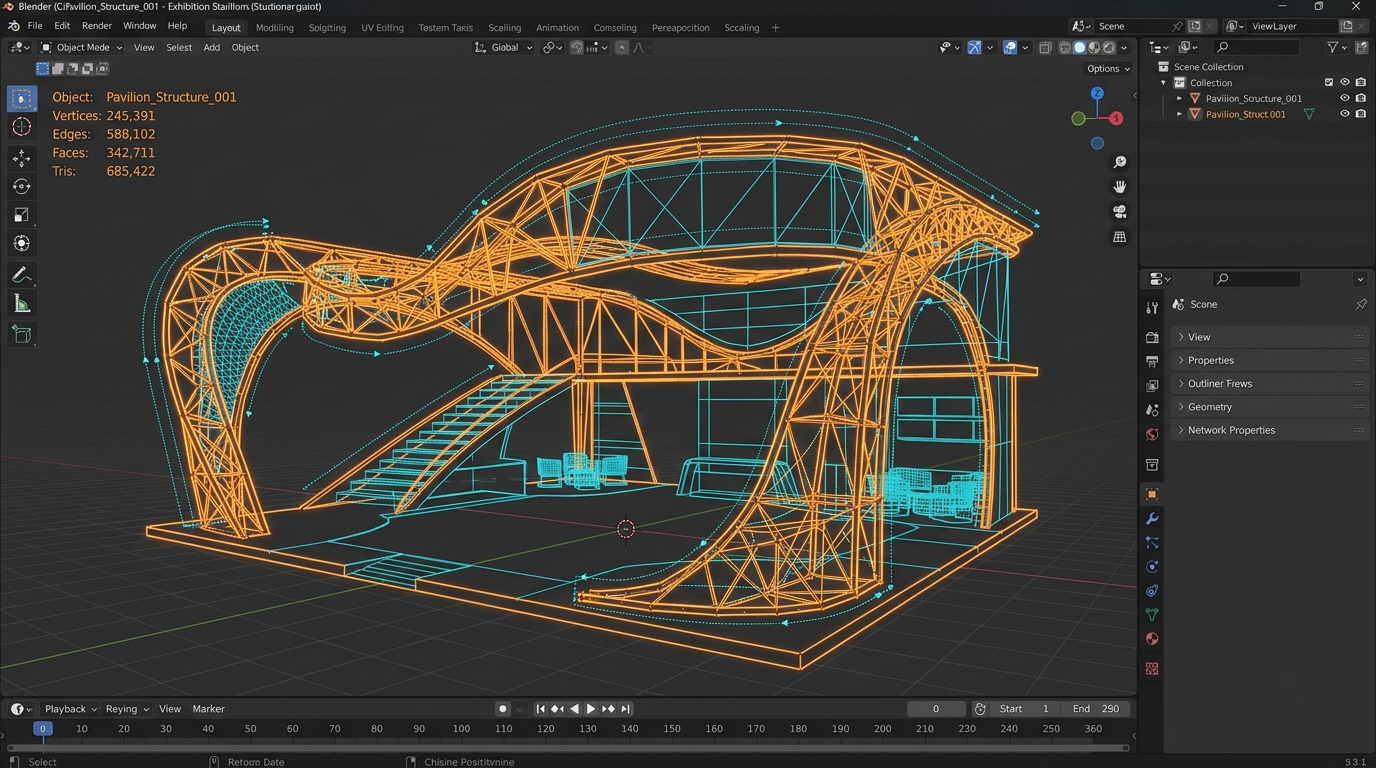The width and height of the screenshot is (1376, 768).
Task: Open the Modifiers wrench properties tab
Action: [x=1152, y=519]
